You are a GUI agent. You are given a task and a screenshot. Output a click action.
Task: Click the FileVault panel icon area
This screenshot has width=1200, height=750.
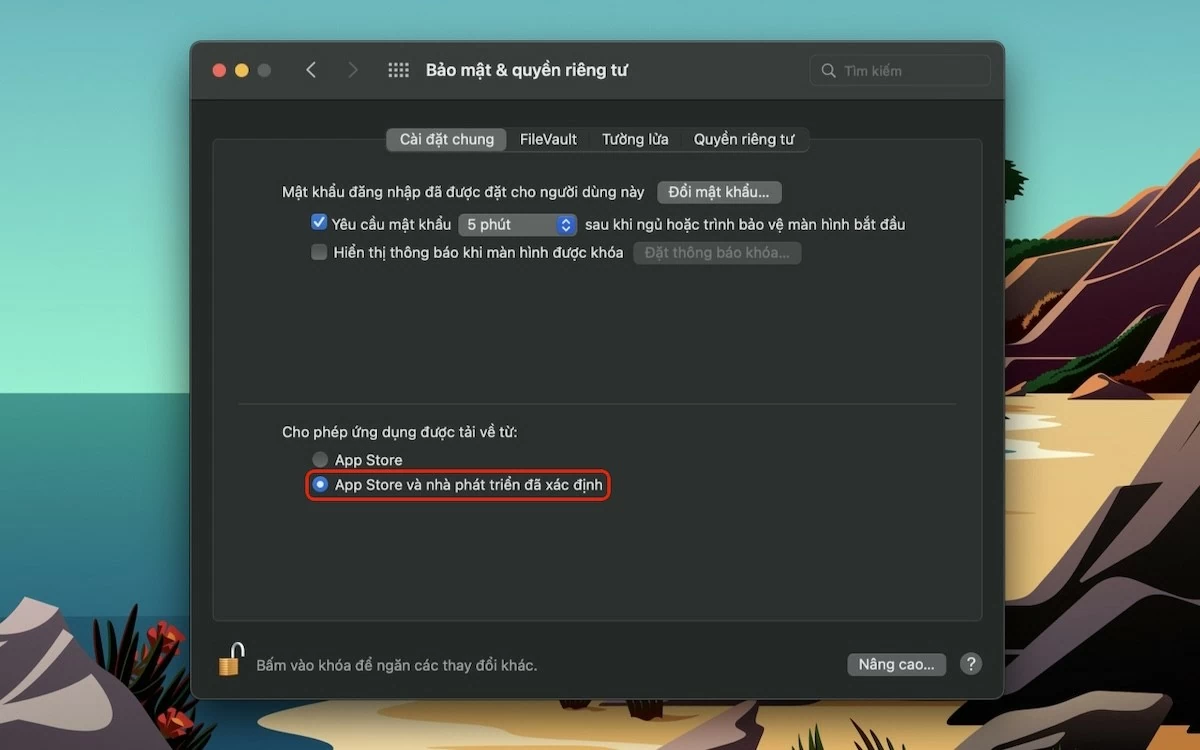548,139
